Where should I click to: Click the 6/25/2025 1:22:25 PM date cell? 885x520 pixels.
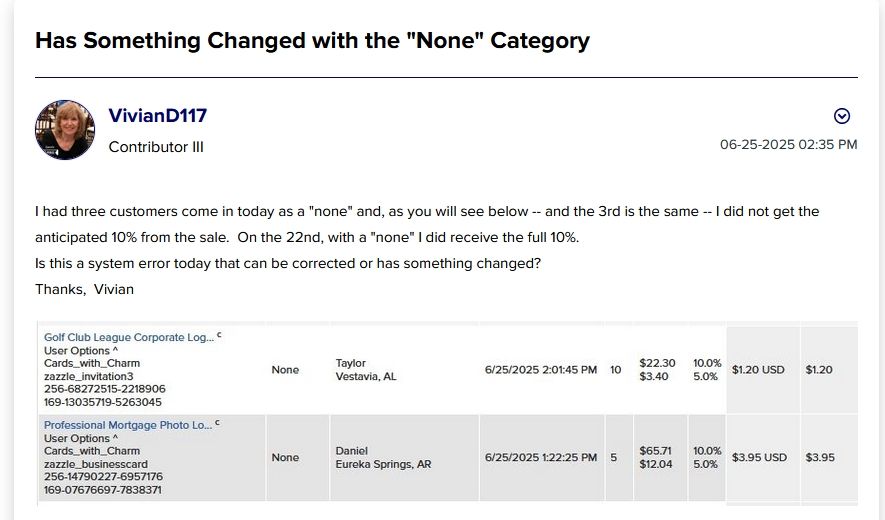pos(541,458)
